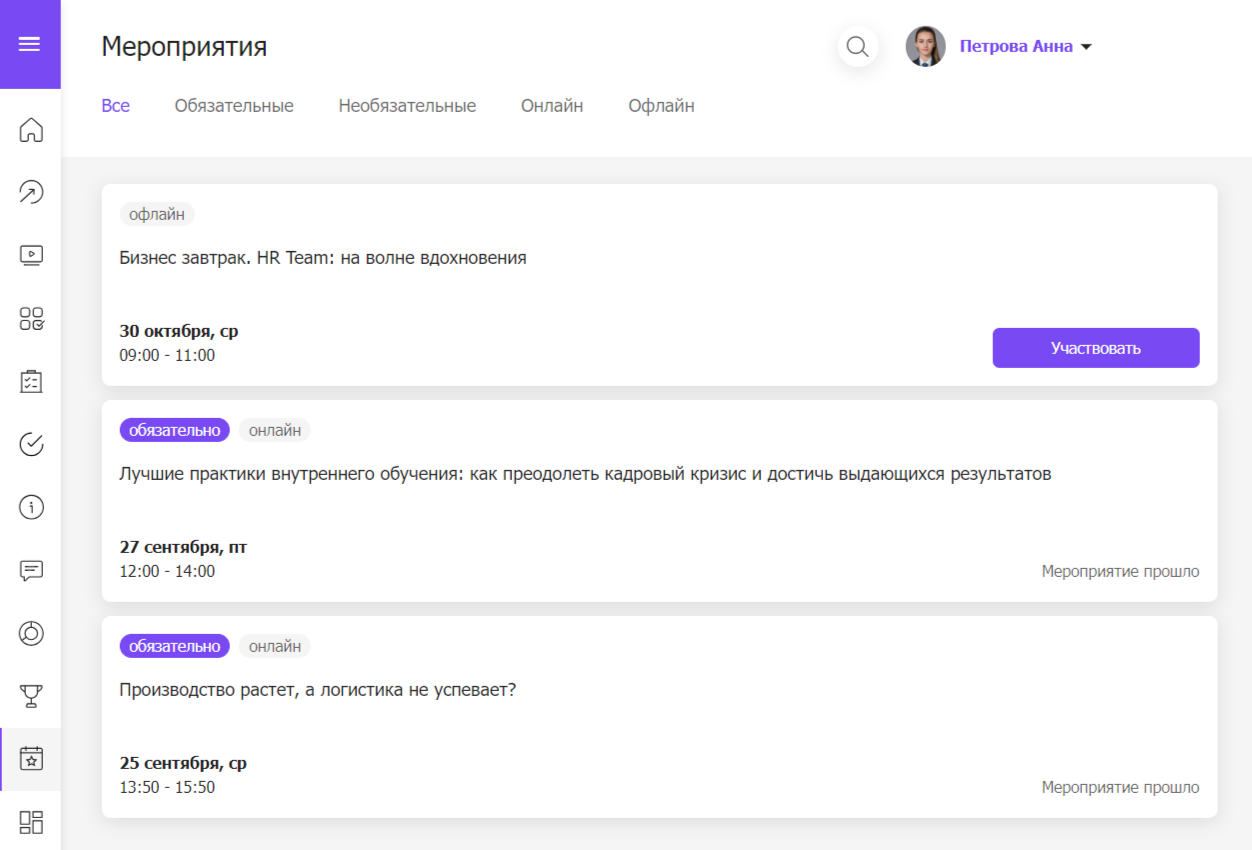Open achievements via the trophy icon

pos(30,697)
